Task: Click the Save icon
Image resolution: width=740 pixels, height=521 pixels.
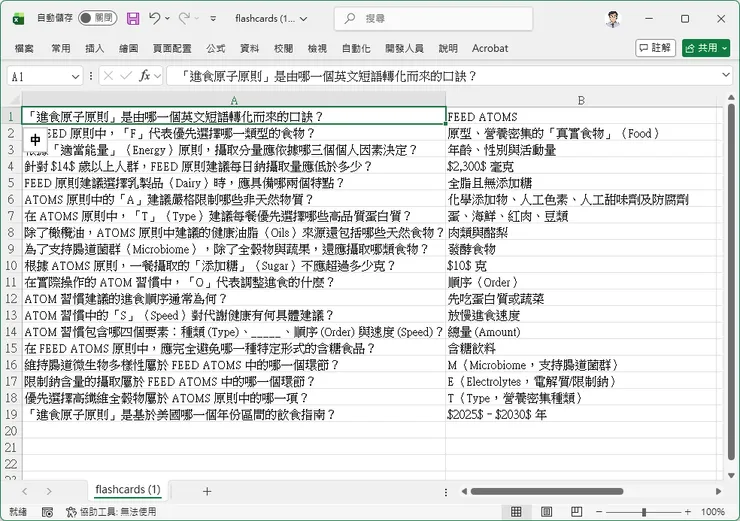Action: (133, 18)
